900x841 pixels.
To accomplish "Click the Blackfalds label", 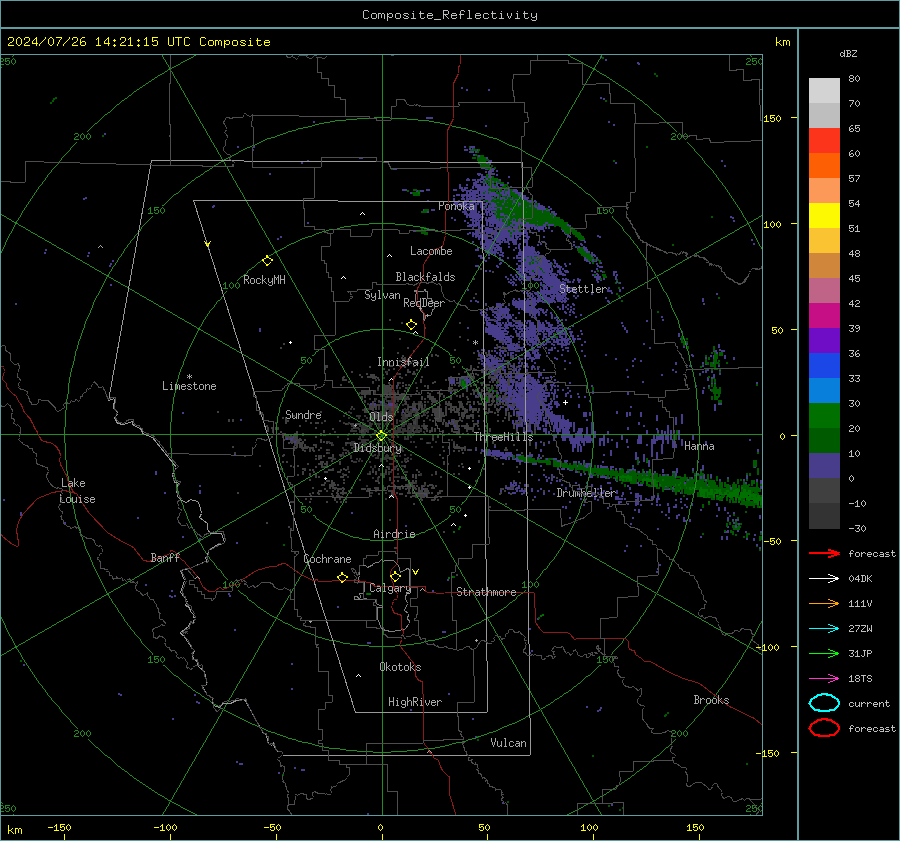I will [x=425, y=277].
